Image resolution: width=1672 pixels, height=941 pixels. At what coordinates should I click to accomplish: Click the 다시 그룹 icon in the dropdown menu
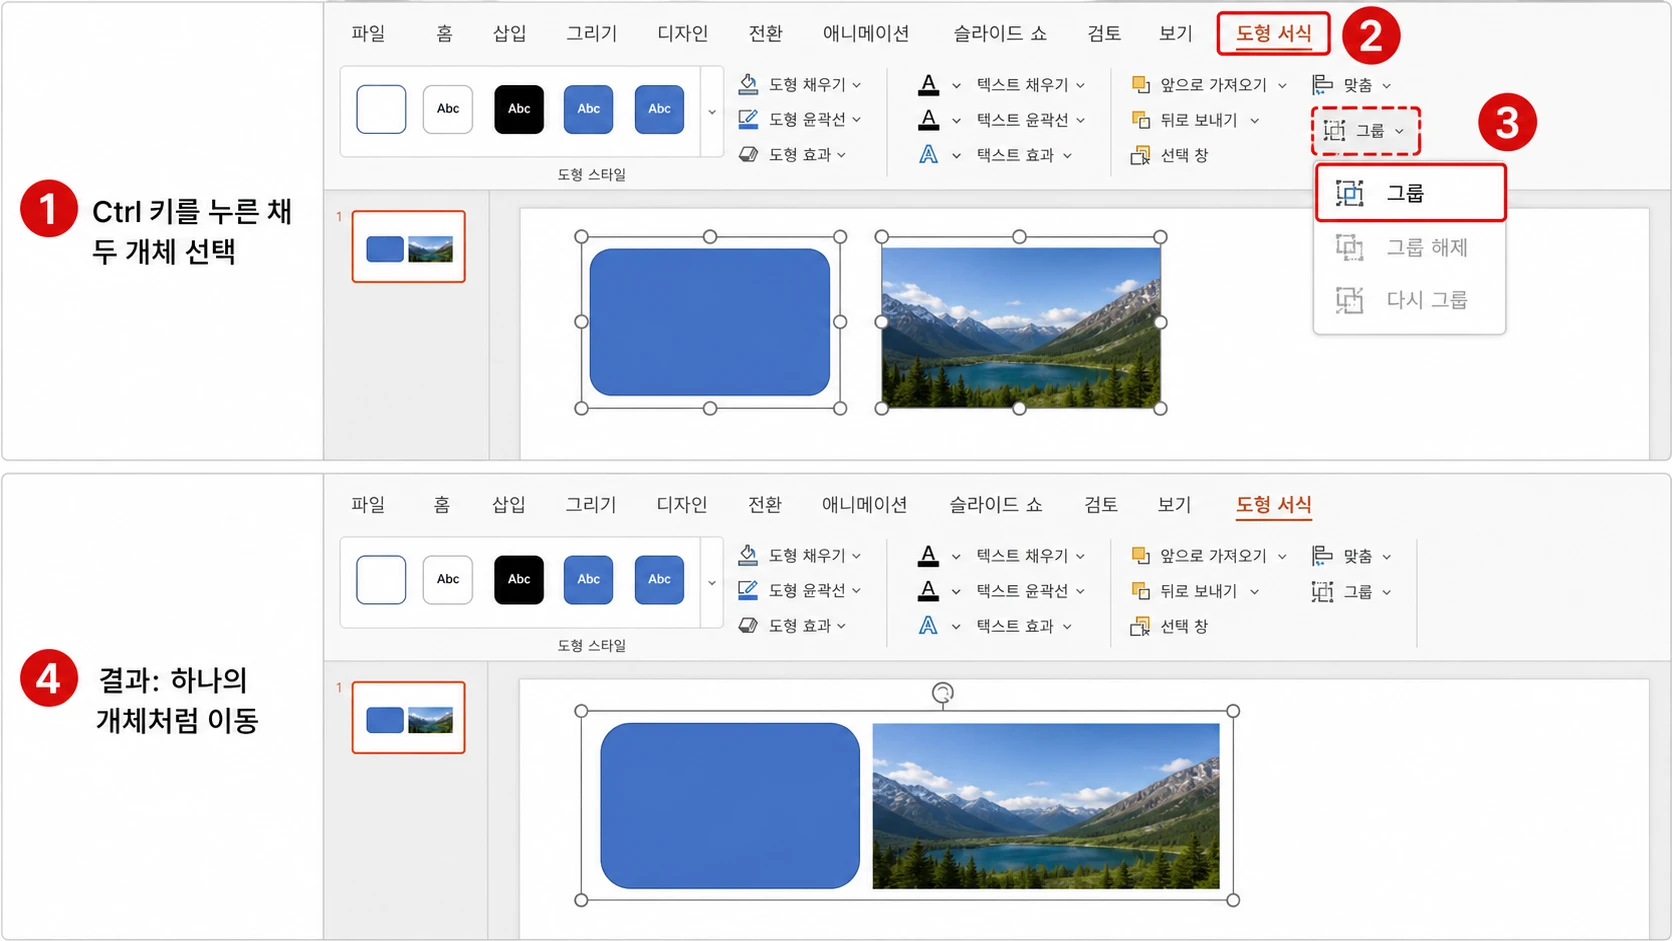click(1350, 300)
